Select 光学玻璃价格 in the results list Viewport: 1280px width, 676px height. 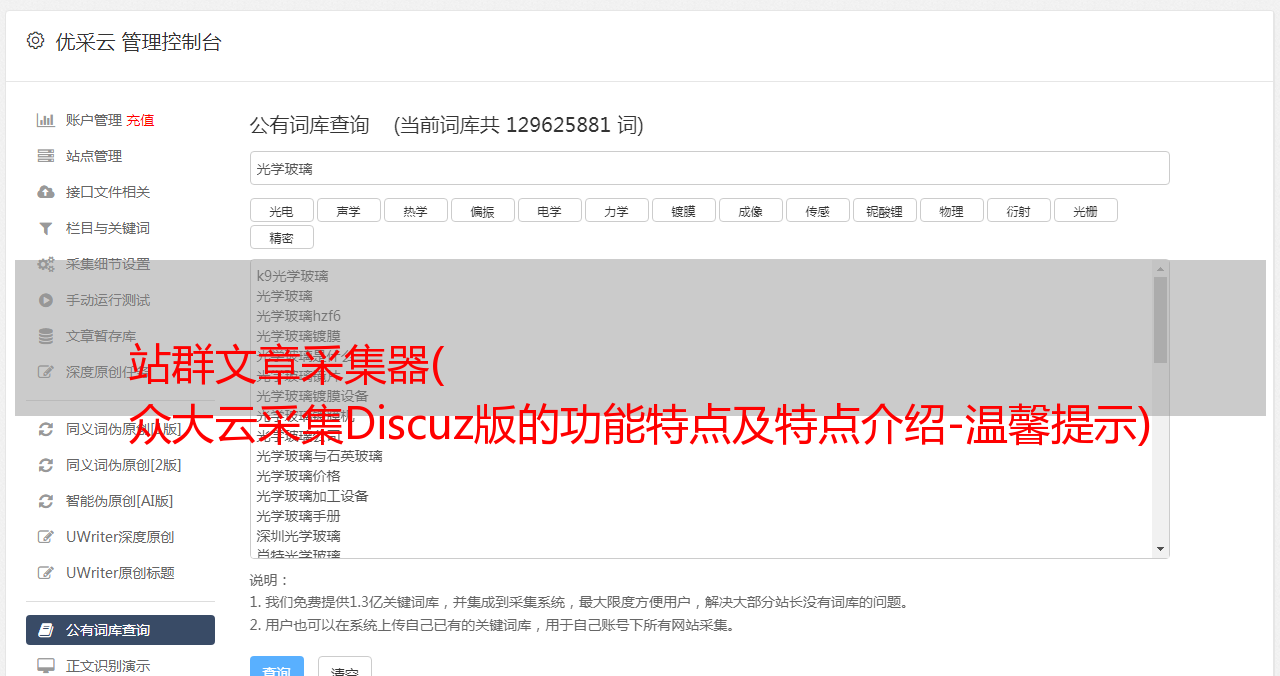pos(298,476)
